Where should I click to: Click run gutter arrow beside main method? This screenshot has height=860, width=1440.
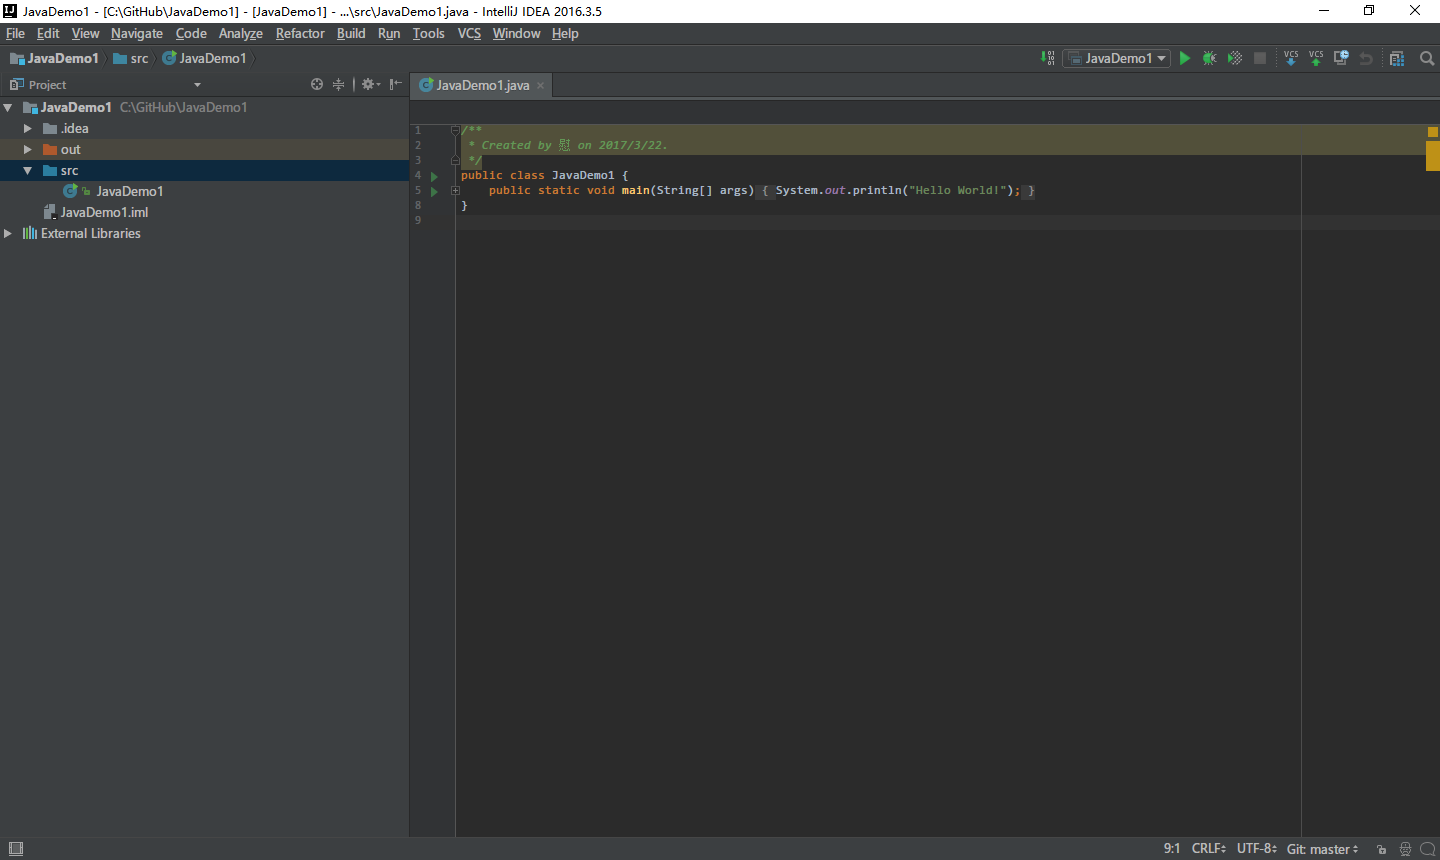click(x=434, y=191)
